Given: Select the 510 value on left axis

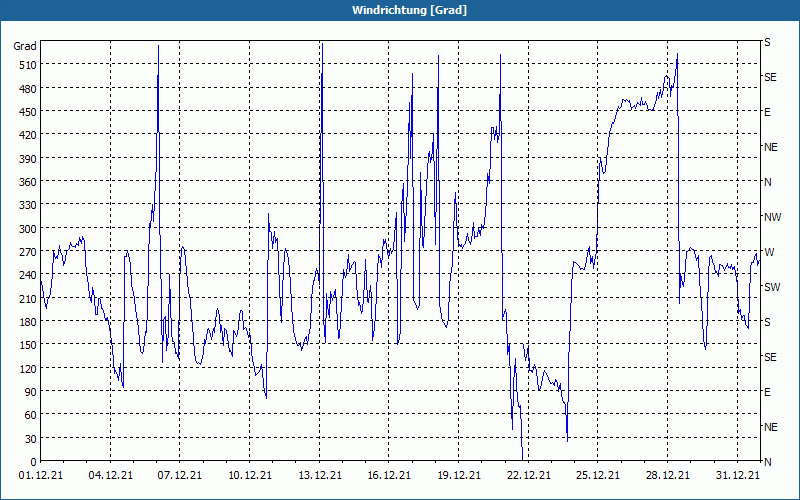Looking at the screenshot, I should (x=28, y=65).
